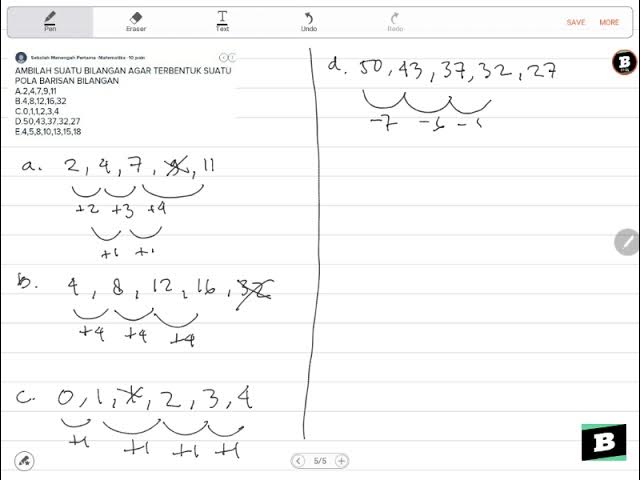
Task: Click the Text tool label
Action: [222, 29]
